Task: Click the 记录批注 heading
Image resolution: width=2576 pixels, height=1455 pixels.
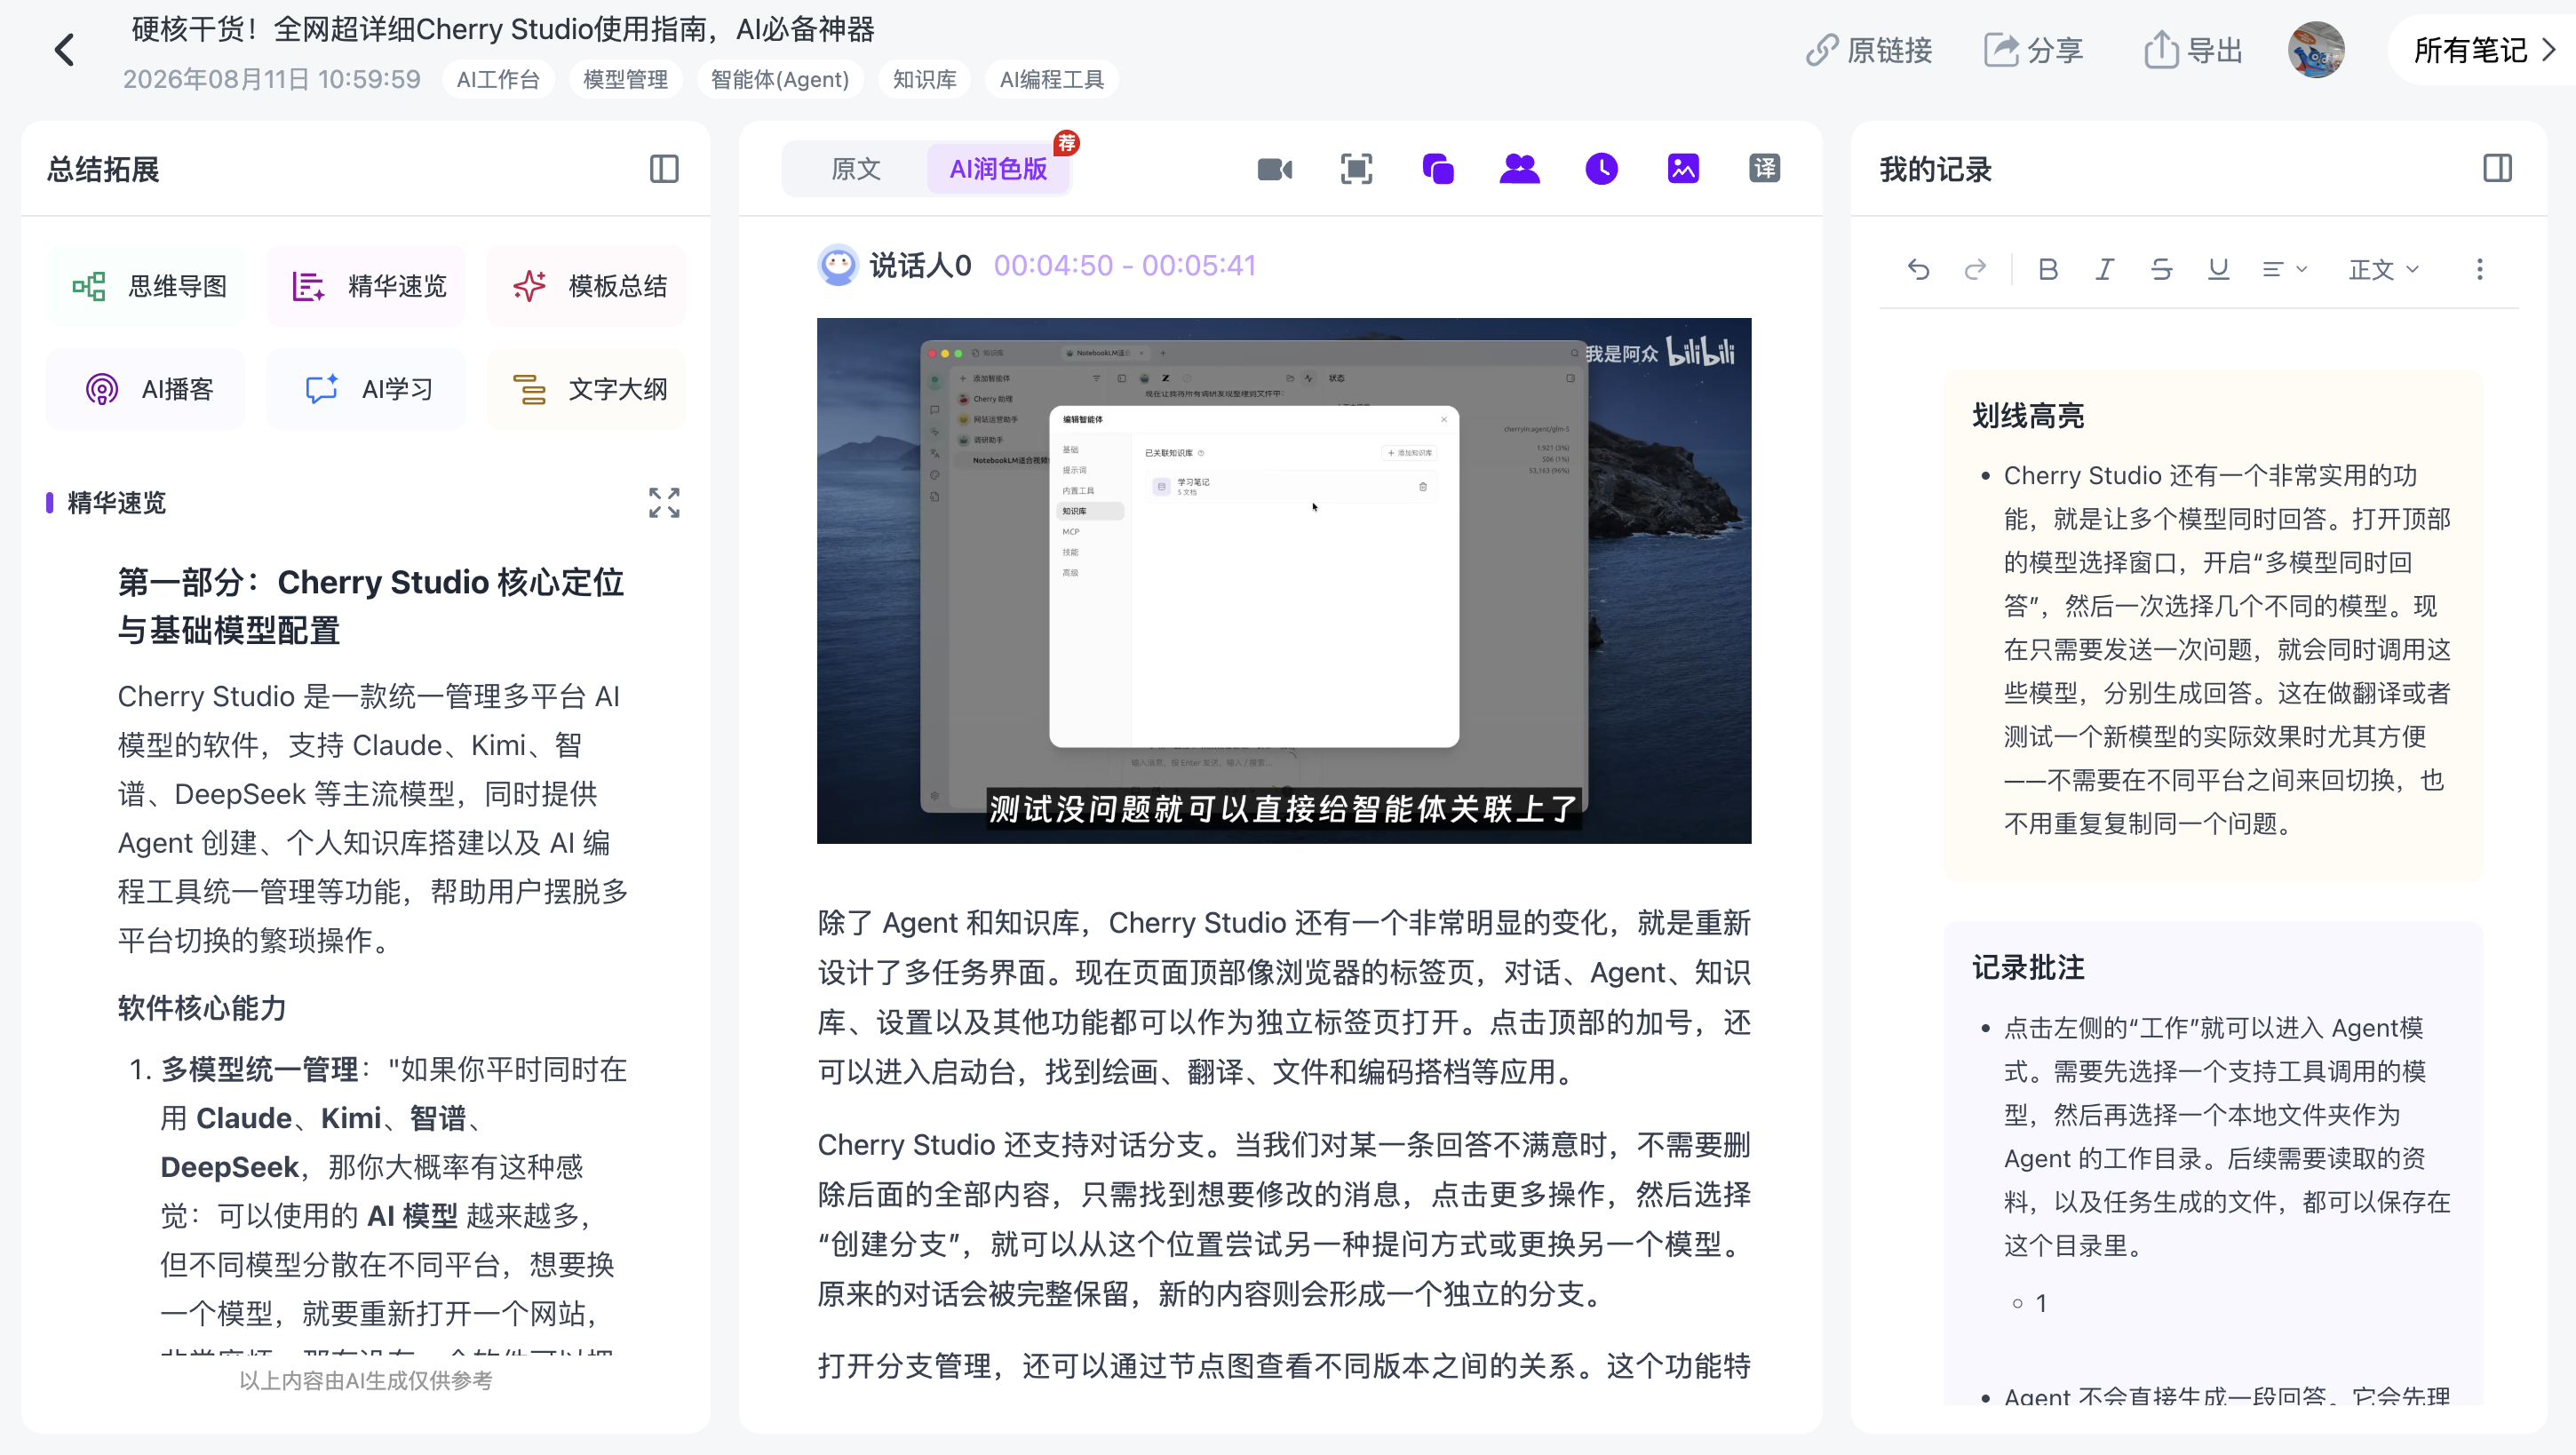Action: click(x=2028, y=968)
